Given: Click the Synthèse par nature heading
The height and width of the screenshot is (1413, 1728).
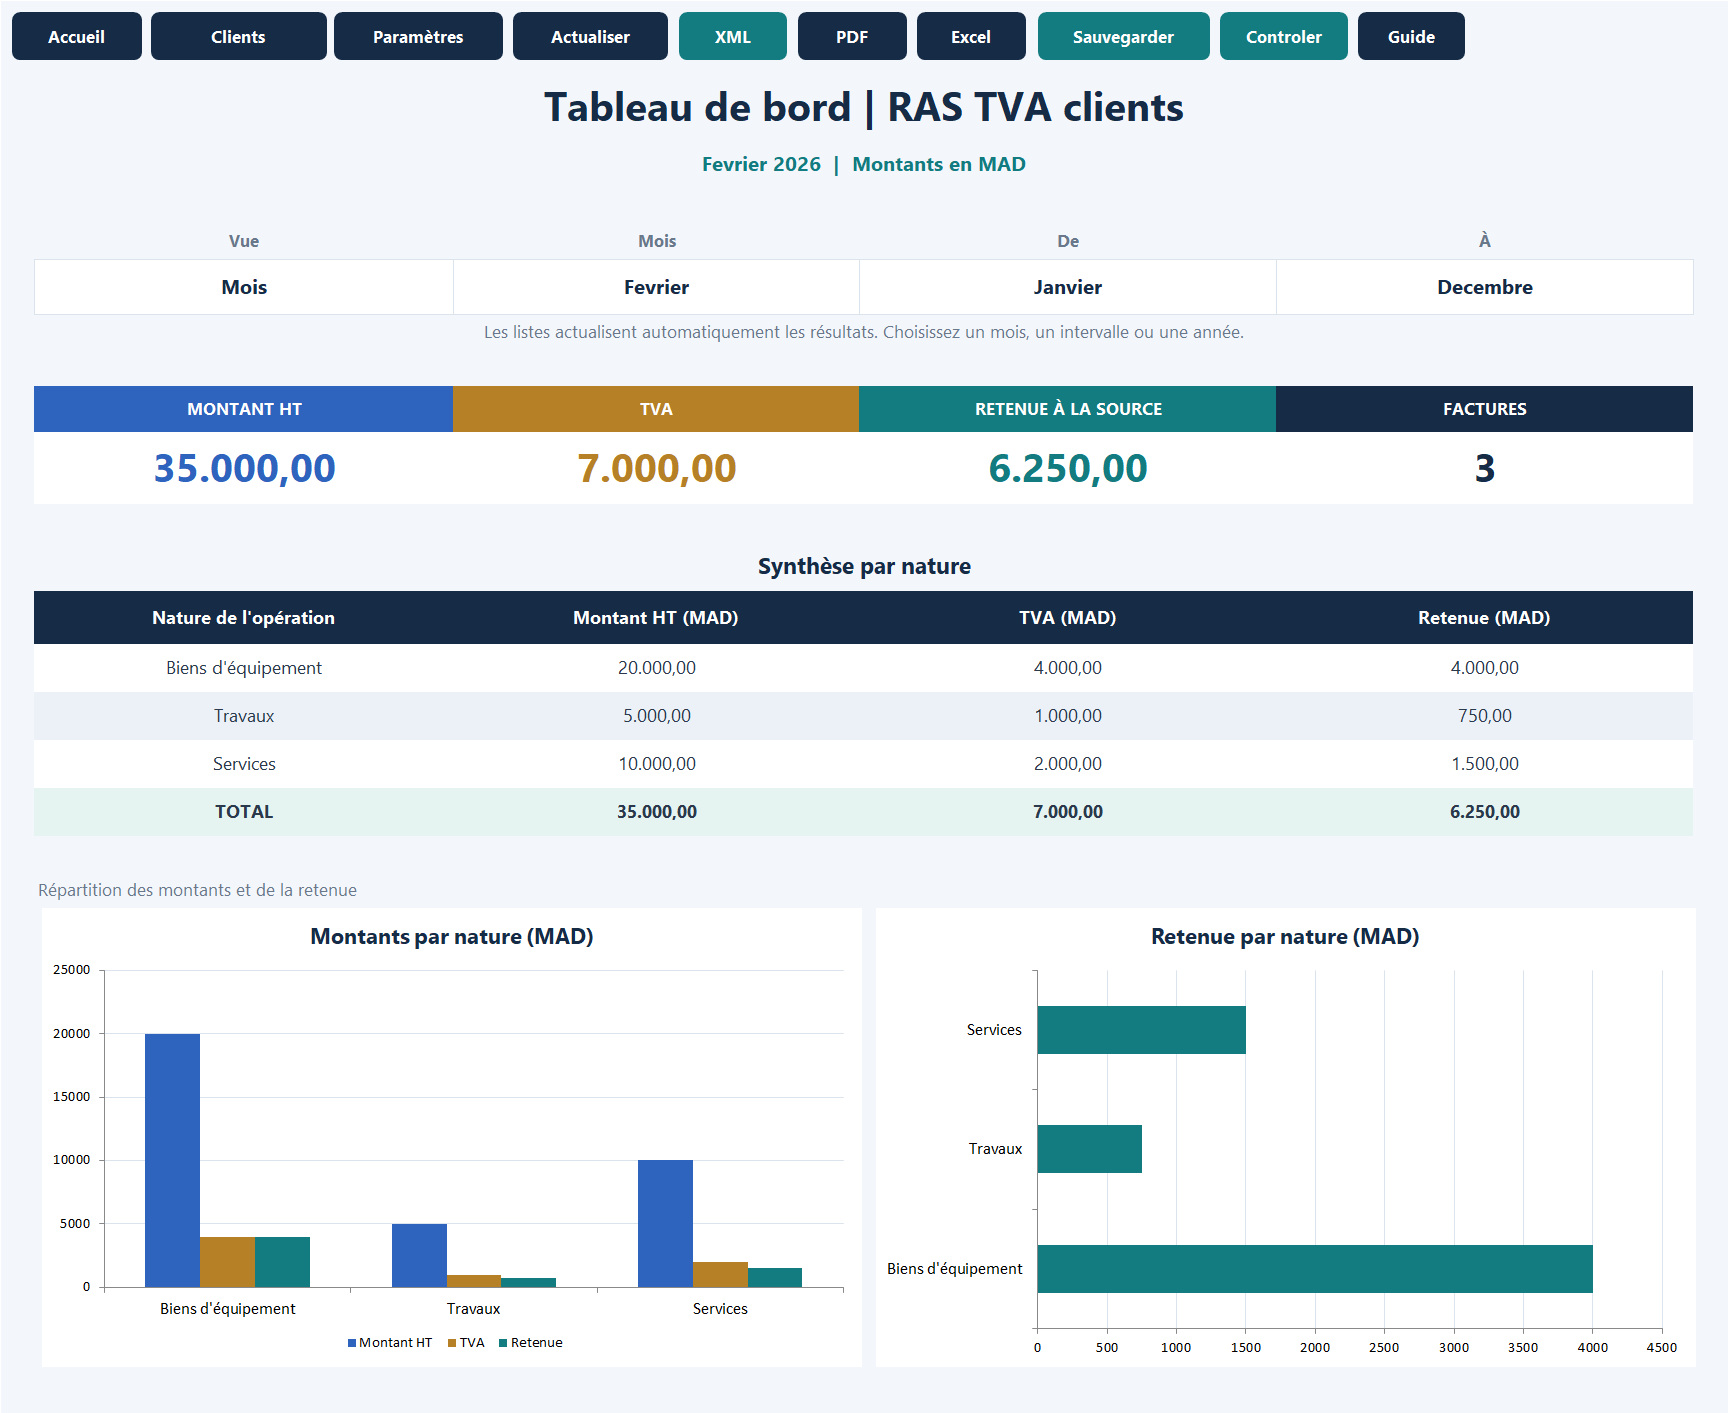Looking at the screenshot, I should pyautogui.click(x=864, y=566).
